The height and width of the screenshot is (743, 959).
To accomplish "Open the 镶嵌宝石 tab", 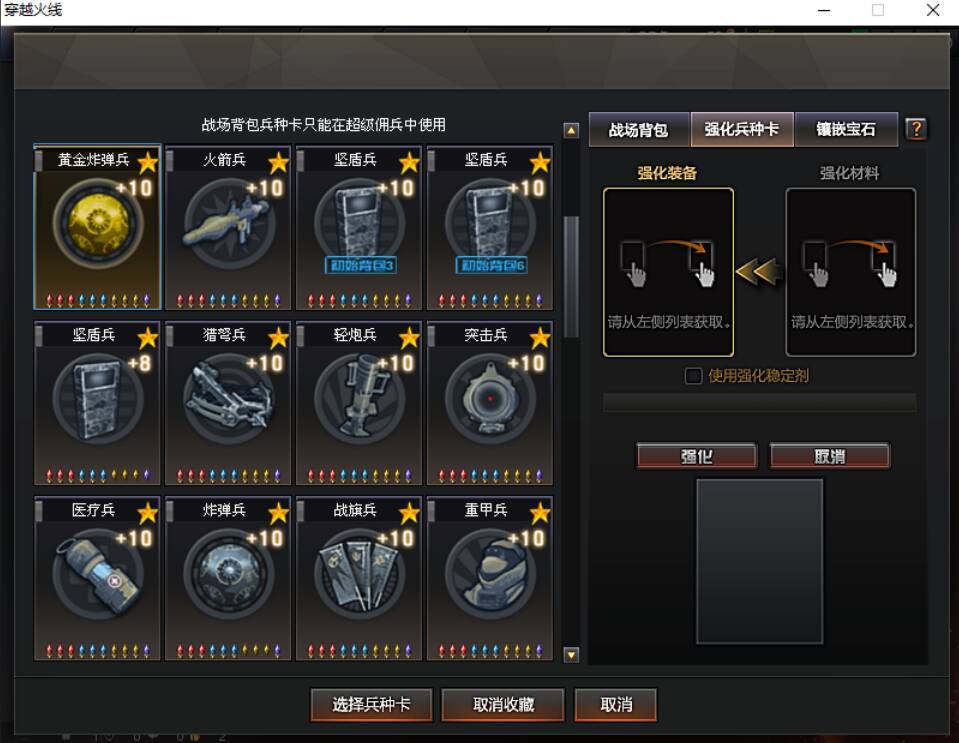I will (x=846, y=130).
